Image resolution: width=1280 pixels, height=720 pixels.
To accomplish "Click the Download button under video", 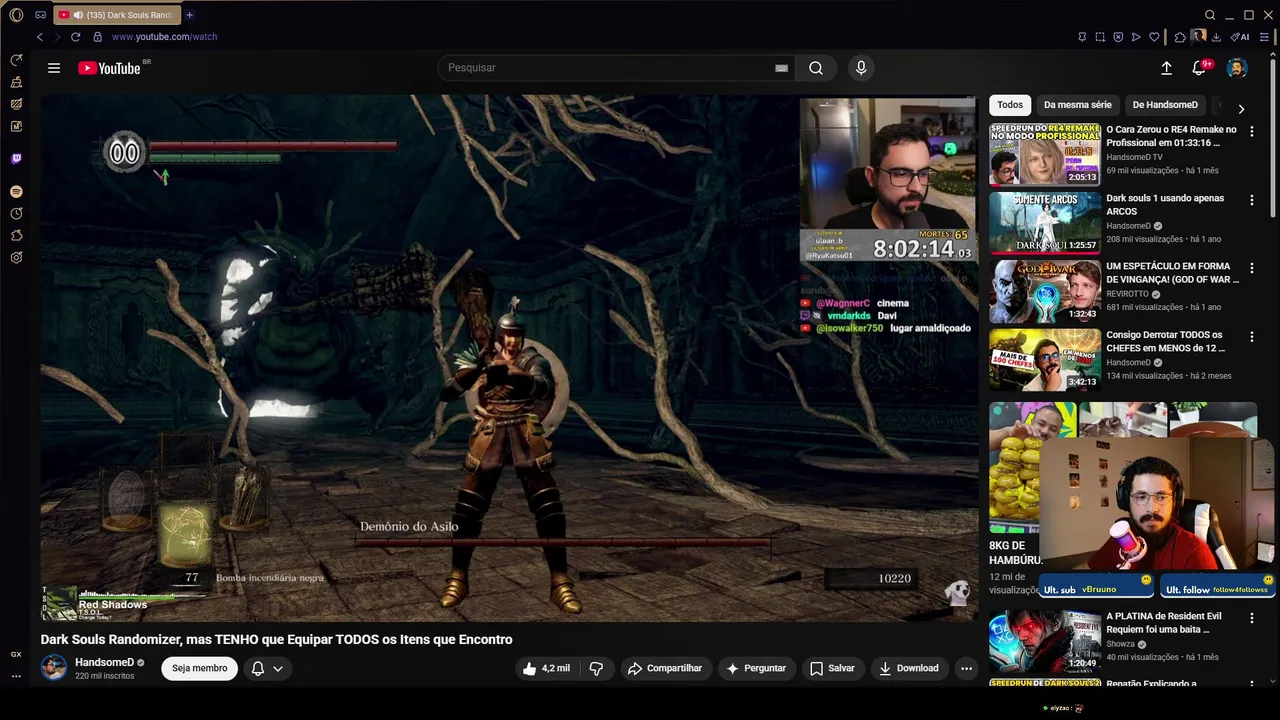I will point(909,668).
